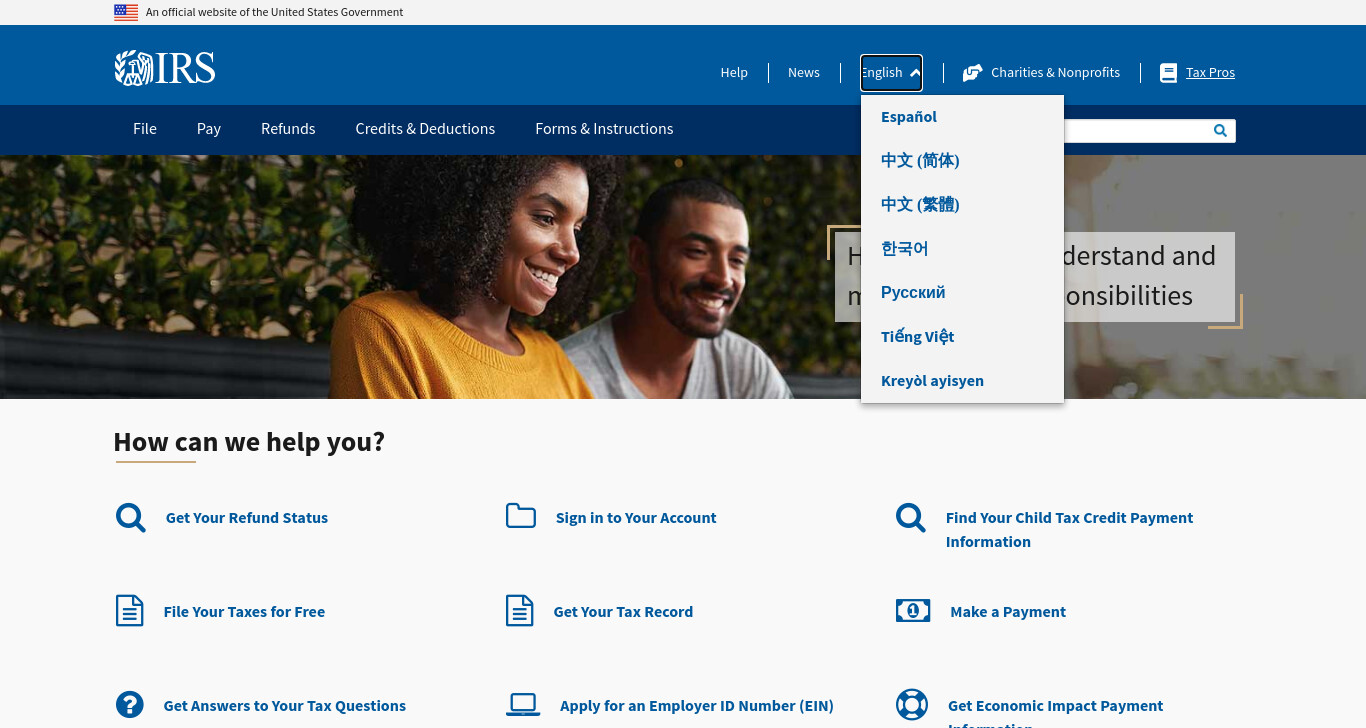Click the IRS logo
Screen dimensions: 1366x728
point(165,68)
